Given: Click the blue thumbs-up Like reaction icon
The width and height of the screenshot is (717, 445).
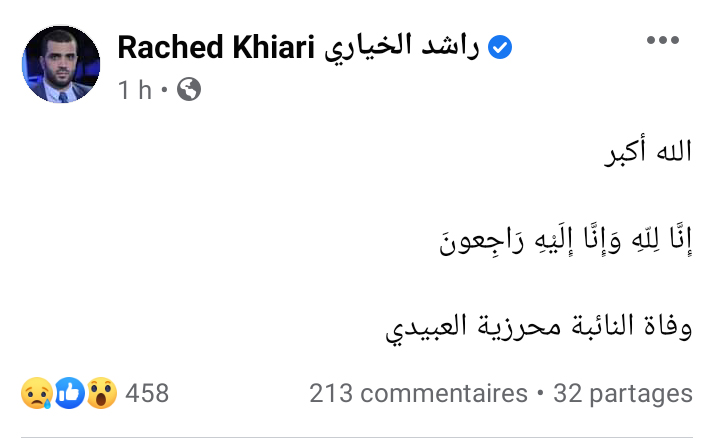Looking at the screenshot, I should tap(69, 393).
